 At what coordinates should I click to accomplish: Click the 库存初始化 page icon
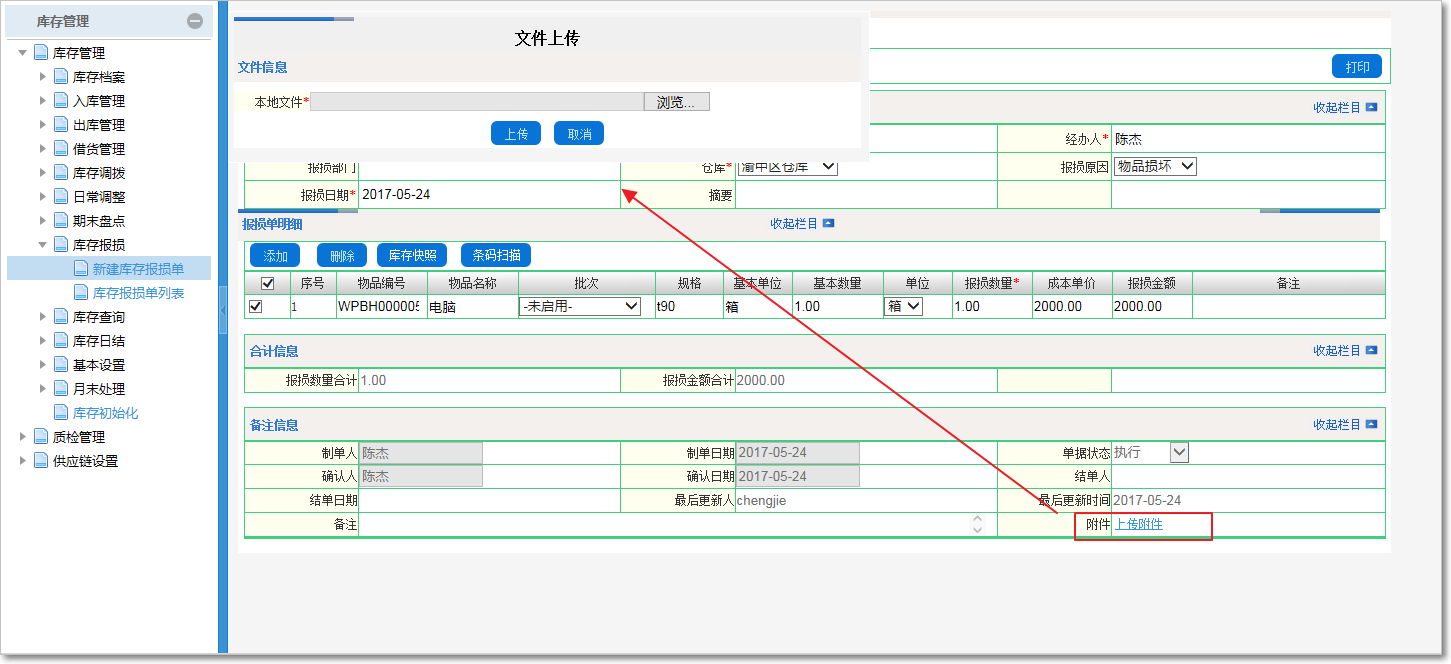[61, 413]
